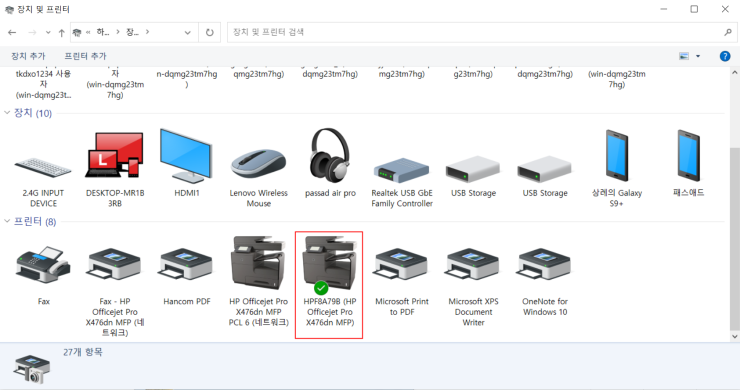Select the Lenovo Wireless Mouse device

(x=258, y=164)
